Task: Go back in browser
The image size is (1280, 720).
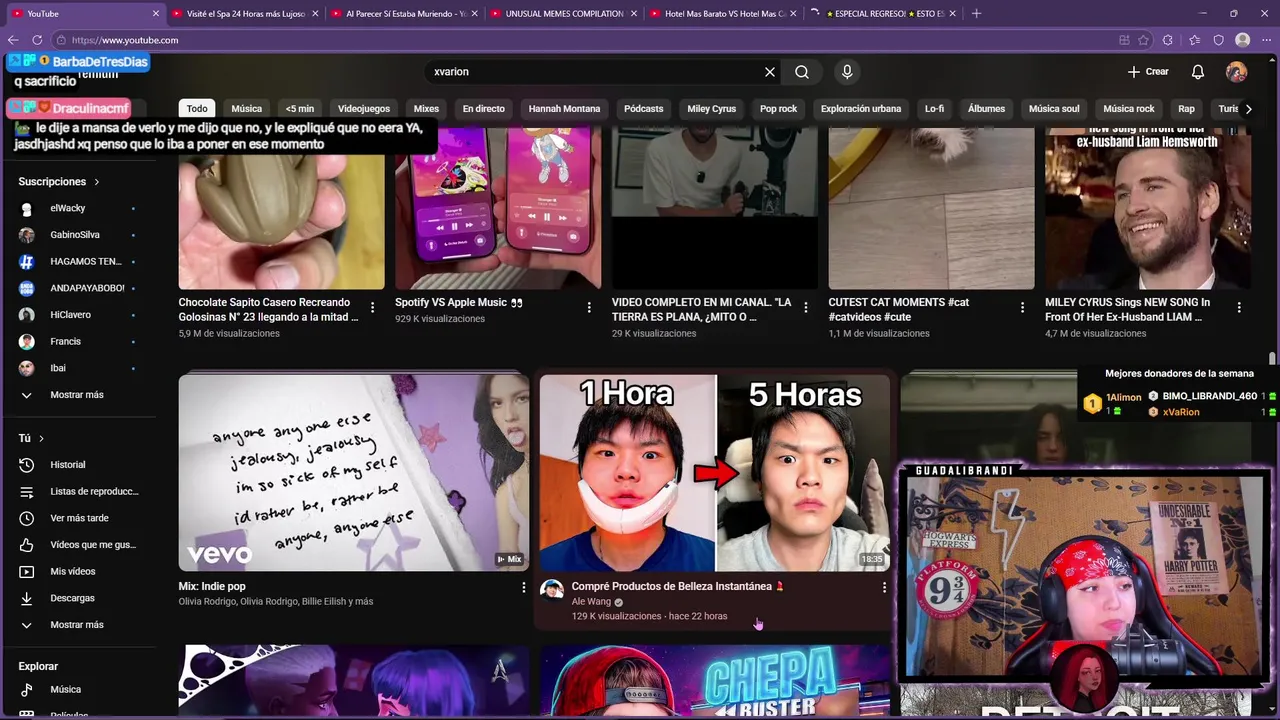Action: coord(13,40)
